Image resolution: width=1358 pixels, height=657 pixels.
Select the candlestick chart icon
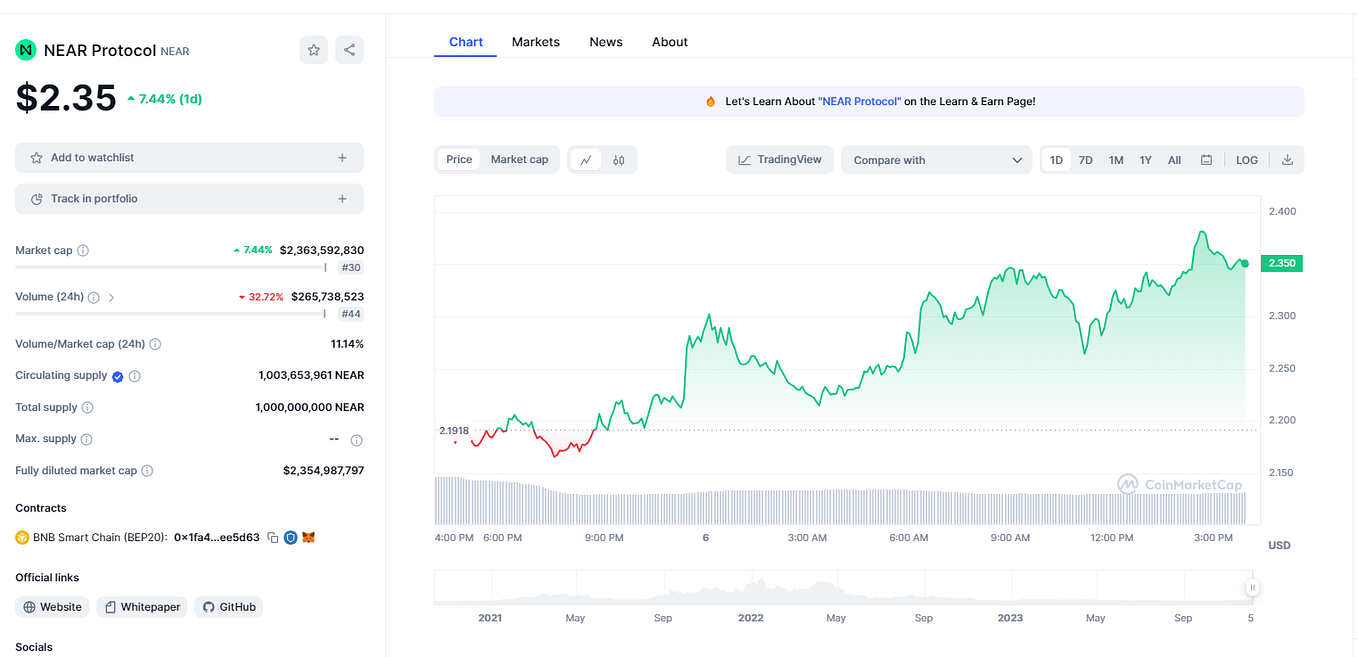pos(618,159)
